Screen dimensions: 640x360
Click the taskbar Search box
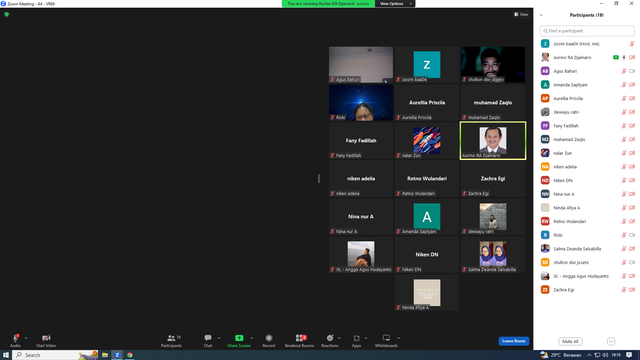pos(55,355)
